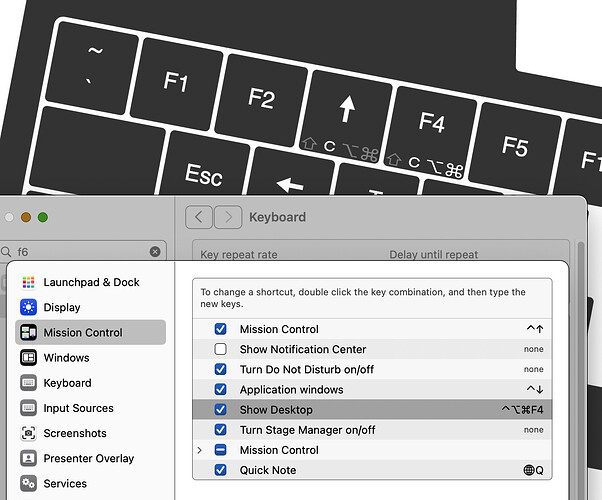Select the Quick Note row label
Viewport: 602px width, 500px height.
click(268, 470)
